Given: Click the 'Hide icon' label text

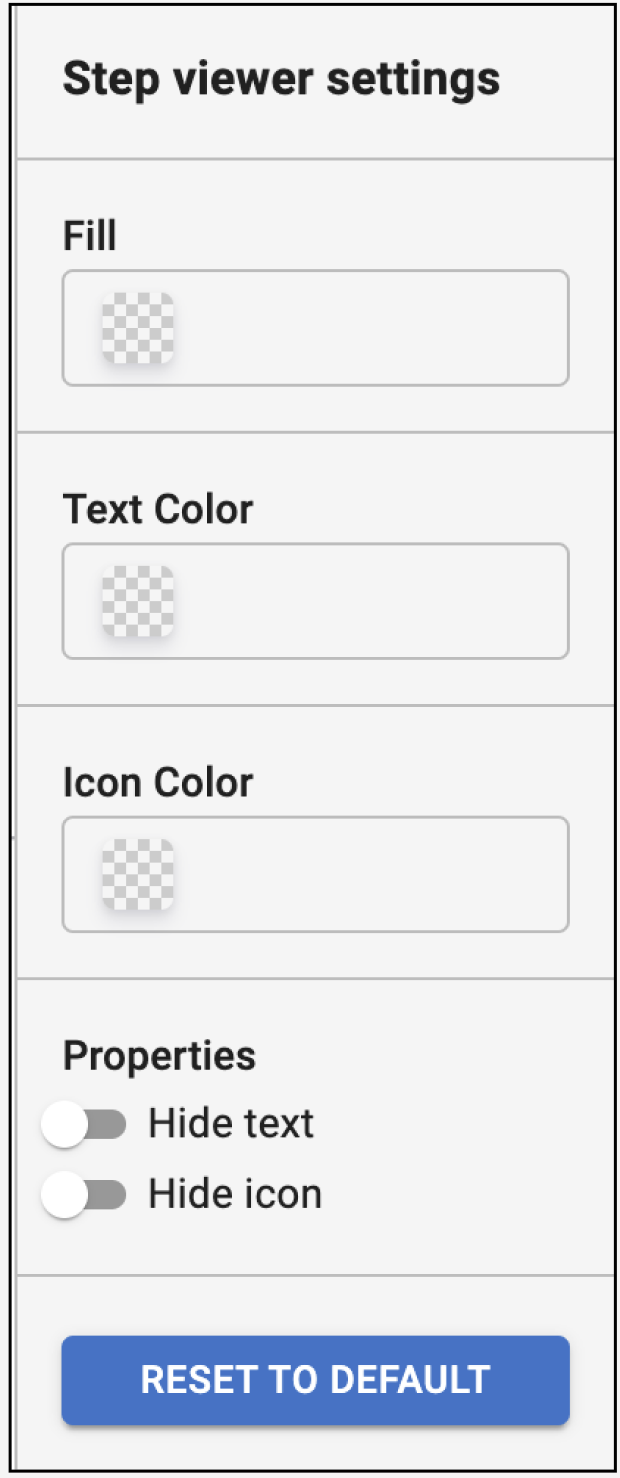Looking at the screenshot, I should point(235,1194).
